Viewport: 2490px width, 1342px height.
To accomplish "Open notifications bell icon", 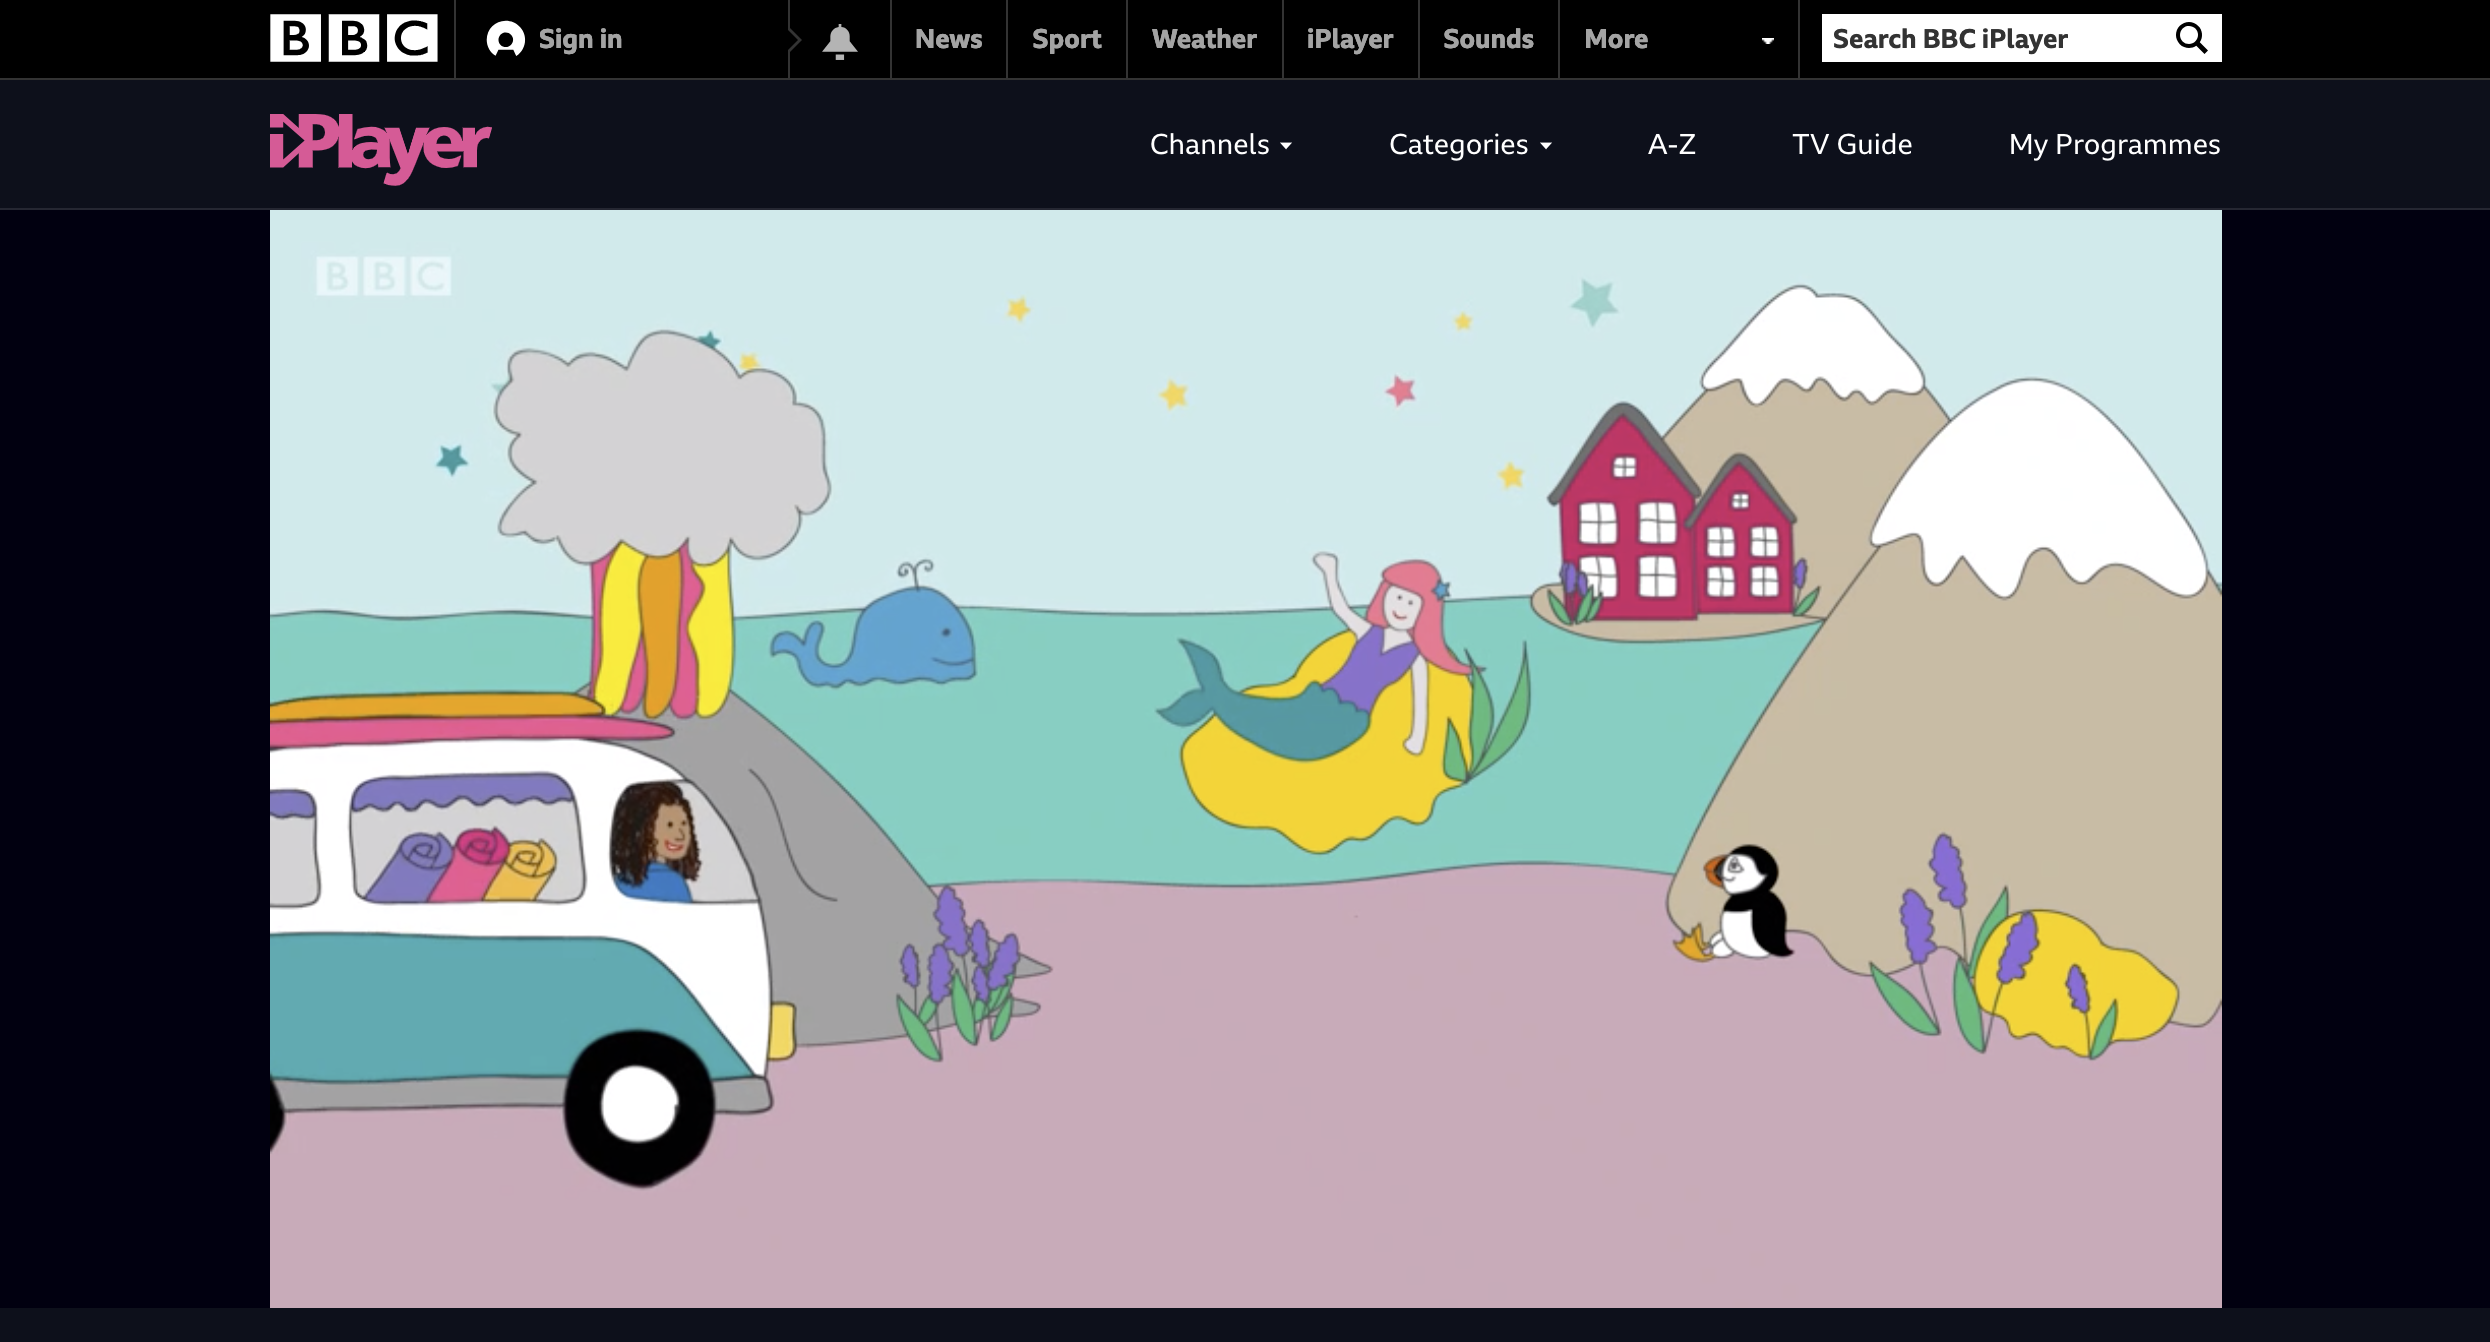I will pos(839,41).
